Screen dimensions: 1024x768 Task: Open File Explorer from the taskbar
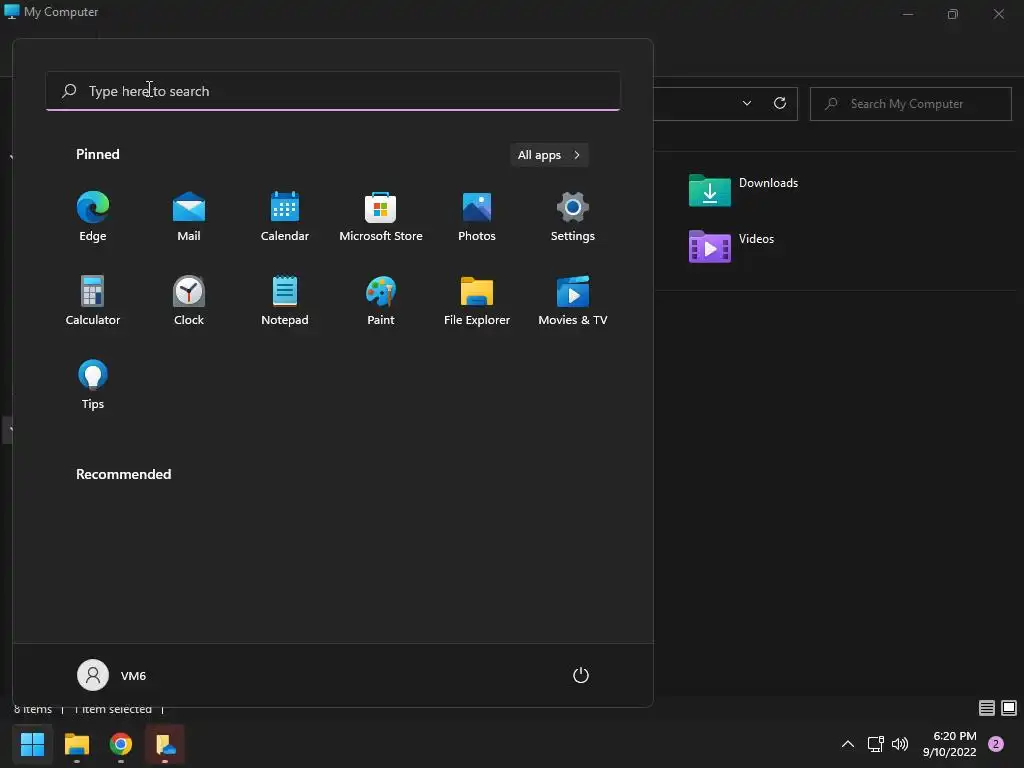coord(77,744)
